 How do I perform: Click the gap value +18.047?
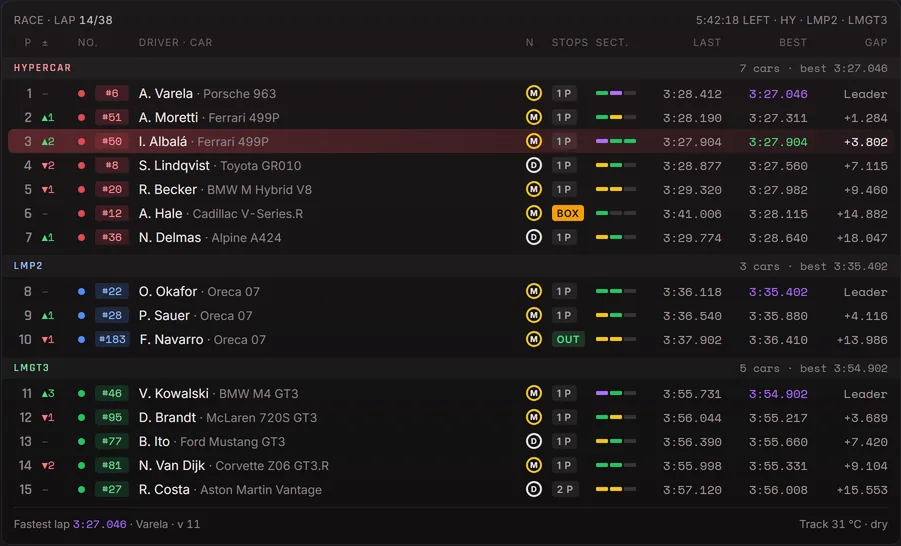(862, 238)
